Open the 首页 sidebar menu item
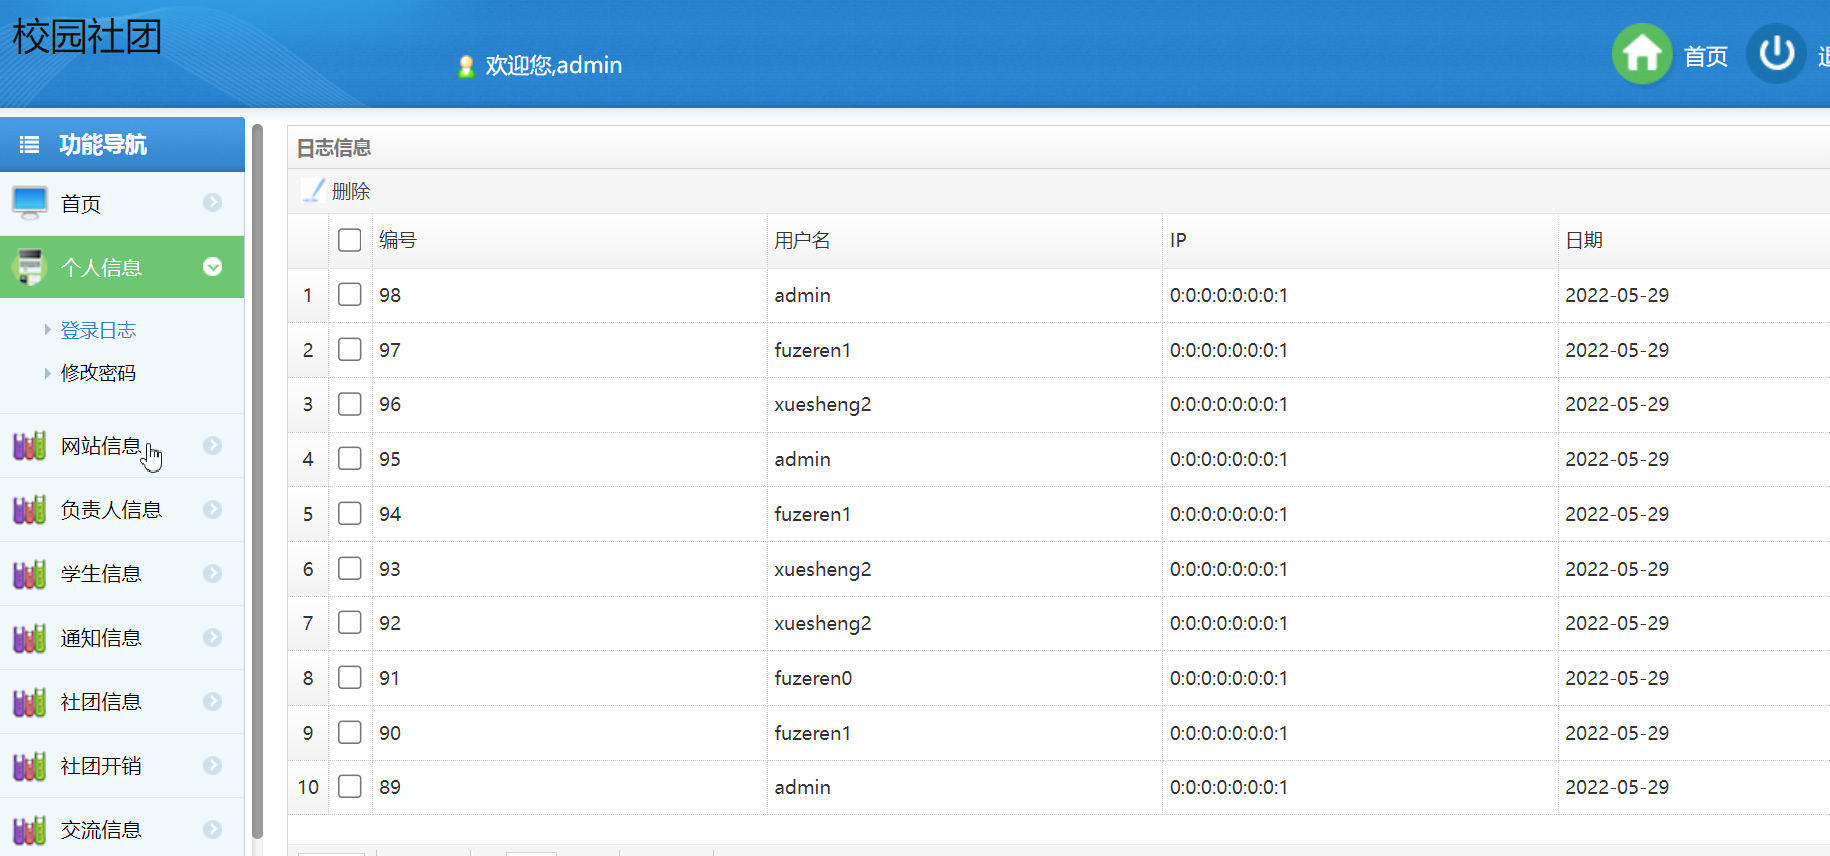Screen dimensions: 1830x856 point(122,204)
